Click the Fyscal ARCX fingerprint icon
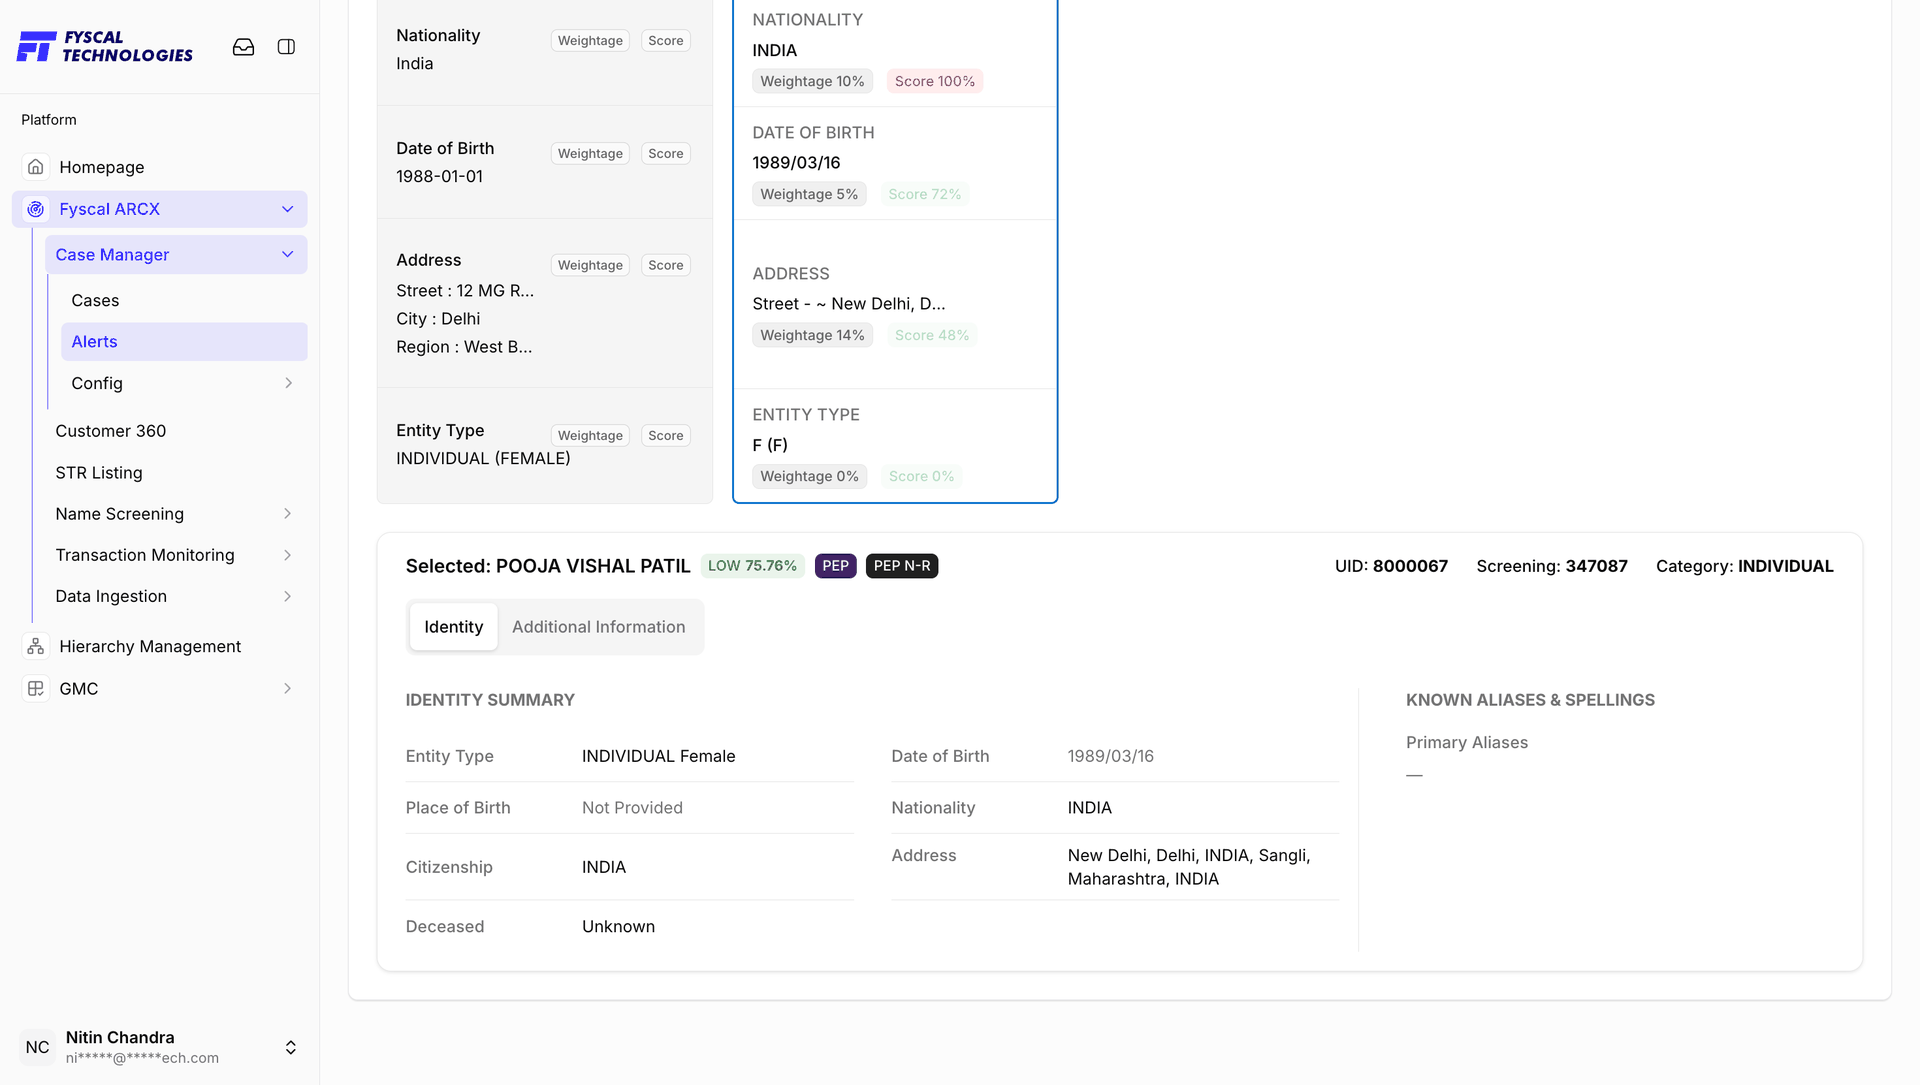 click(36, 209)
